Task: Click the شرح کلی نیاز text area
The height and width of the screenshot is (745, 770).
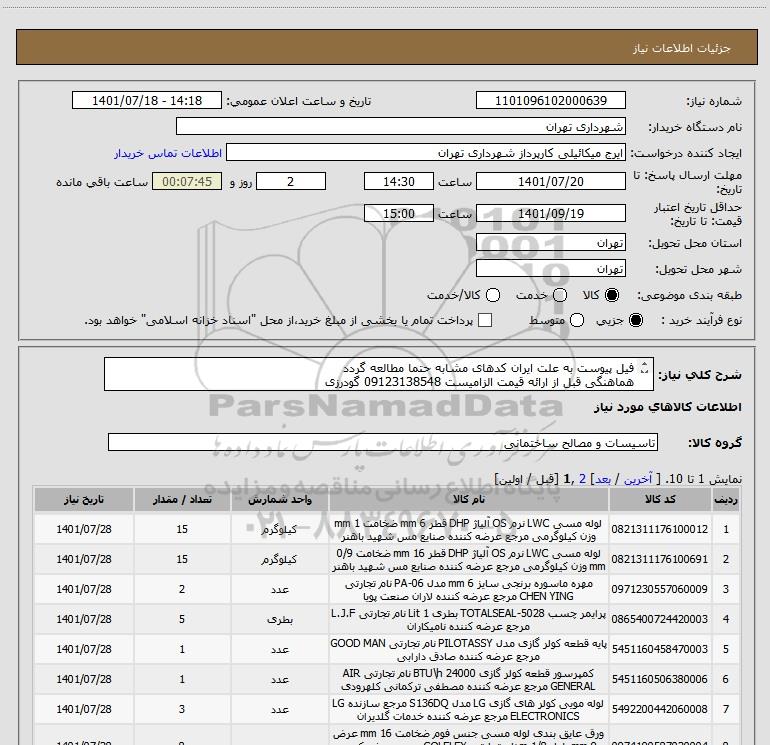Action: pos(379,374)
